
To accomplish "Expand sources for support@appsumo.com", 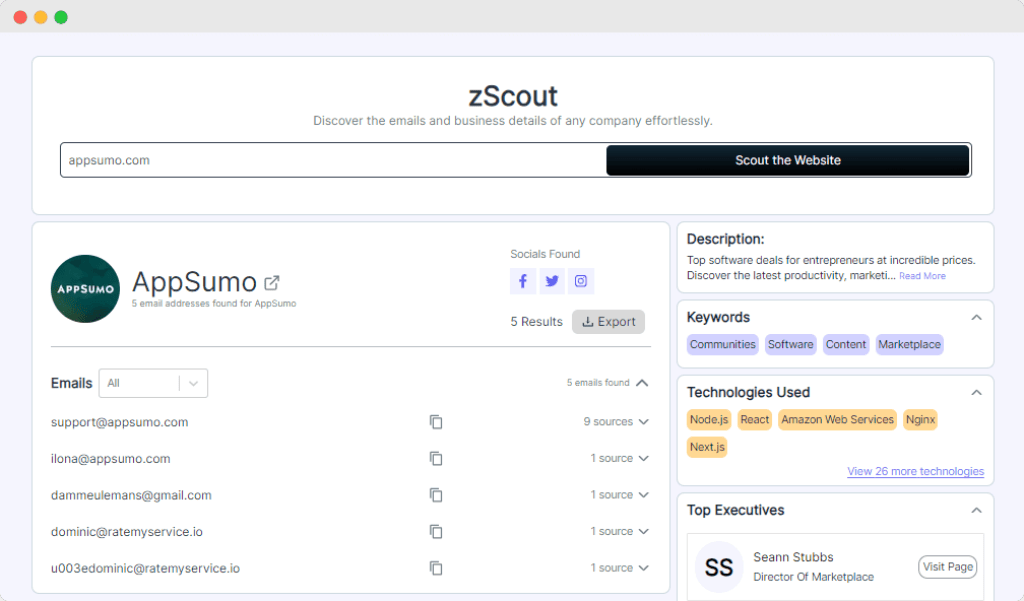I will coord(617,422).
